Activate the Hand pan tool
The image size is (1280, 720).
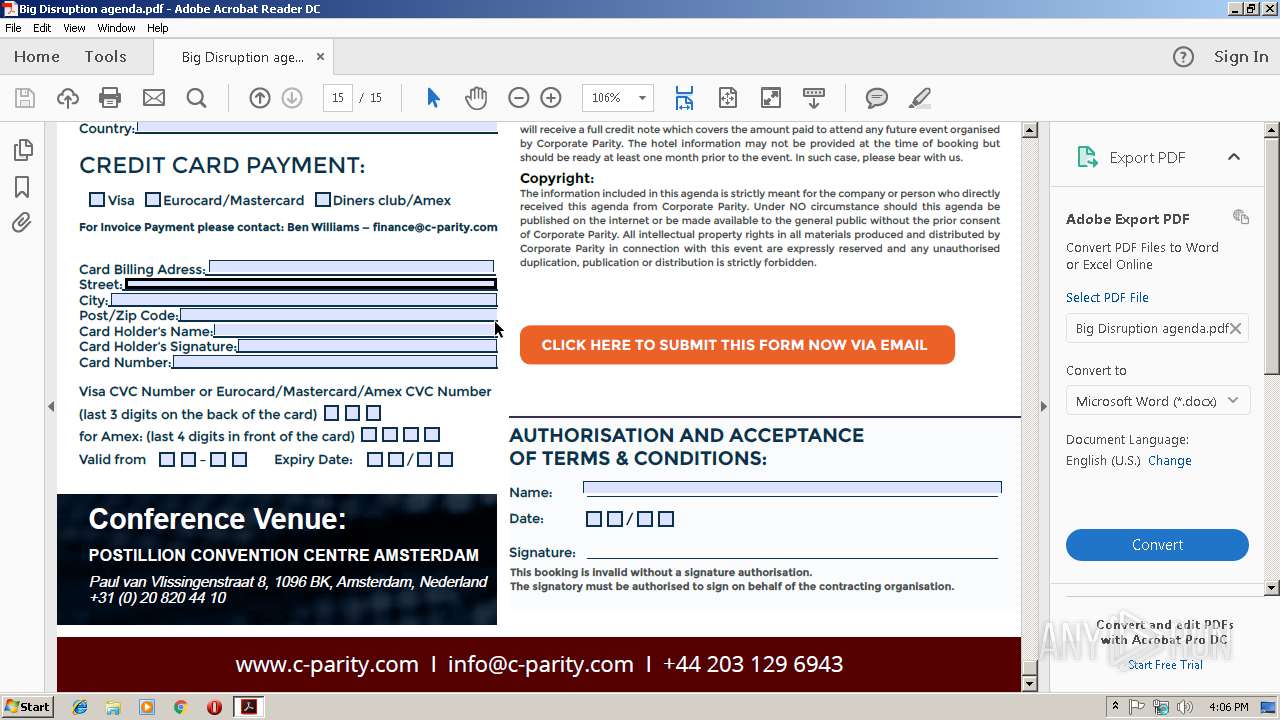(x=476, y=98)
